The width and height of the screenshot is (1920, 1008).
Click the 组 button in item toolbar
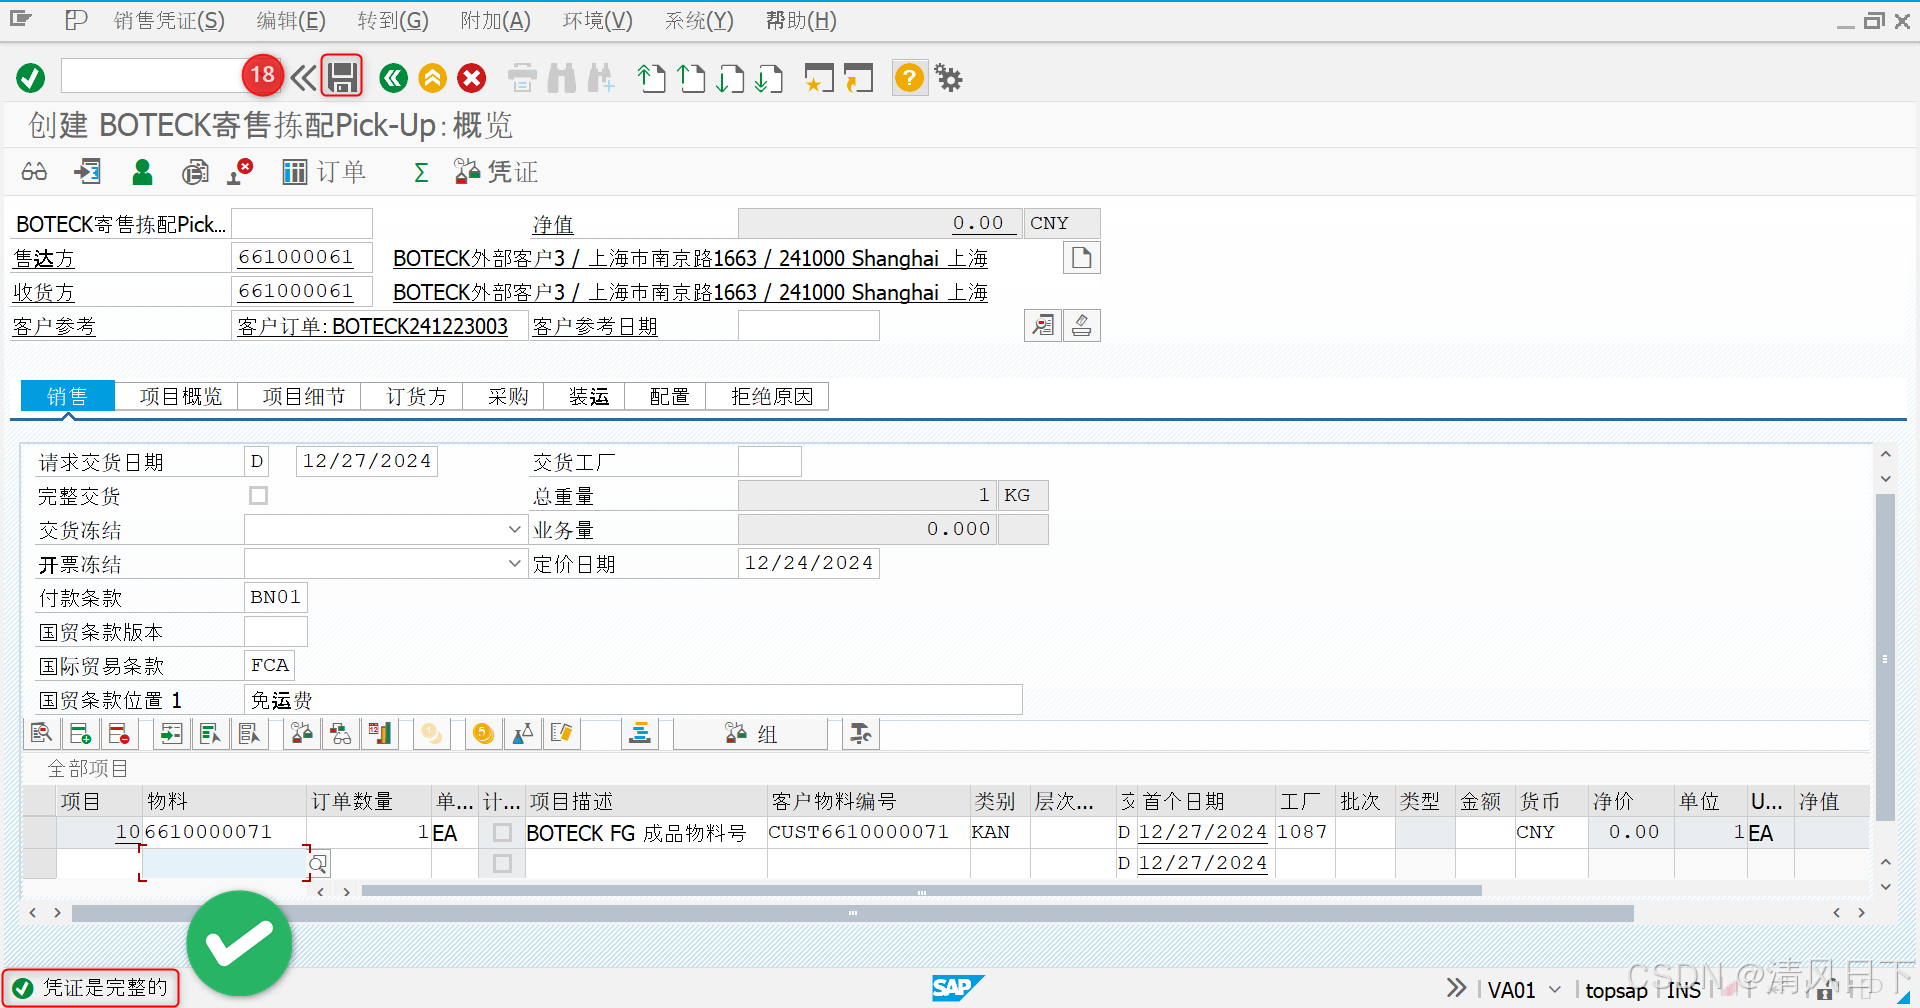point(751,734)
